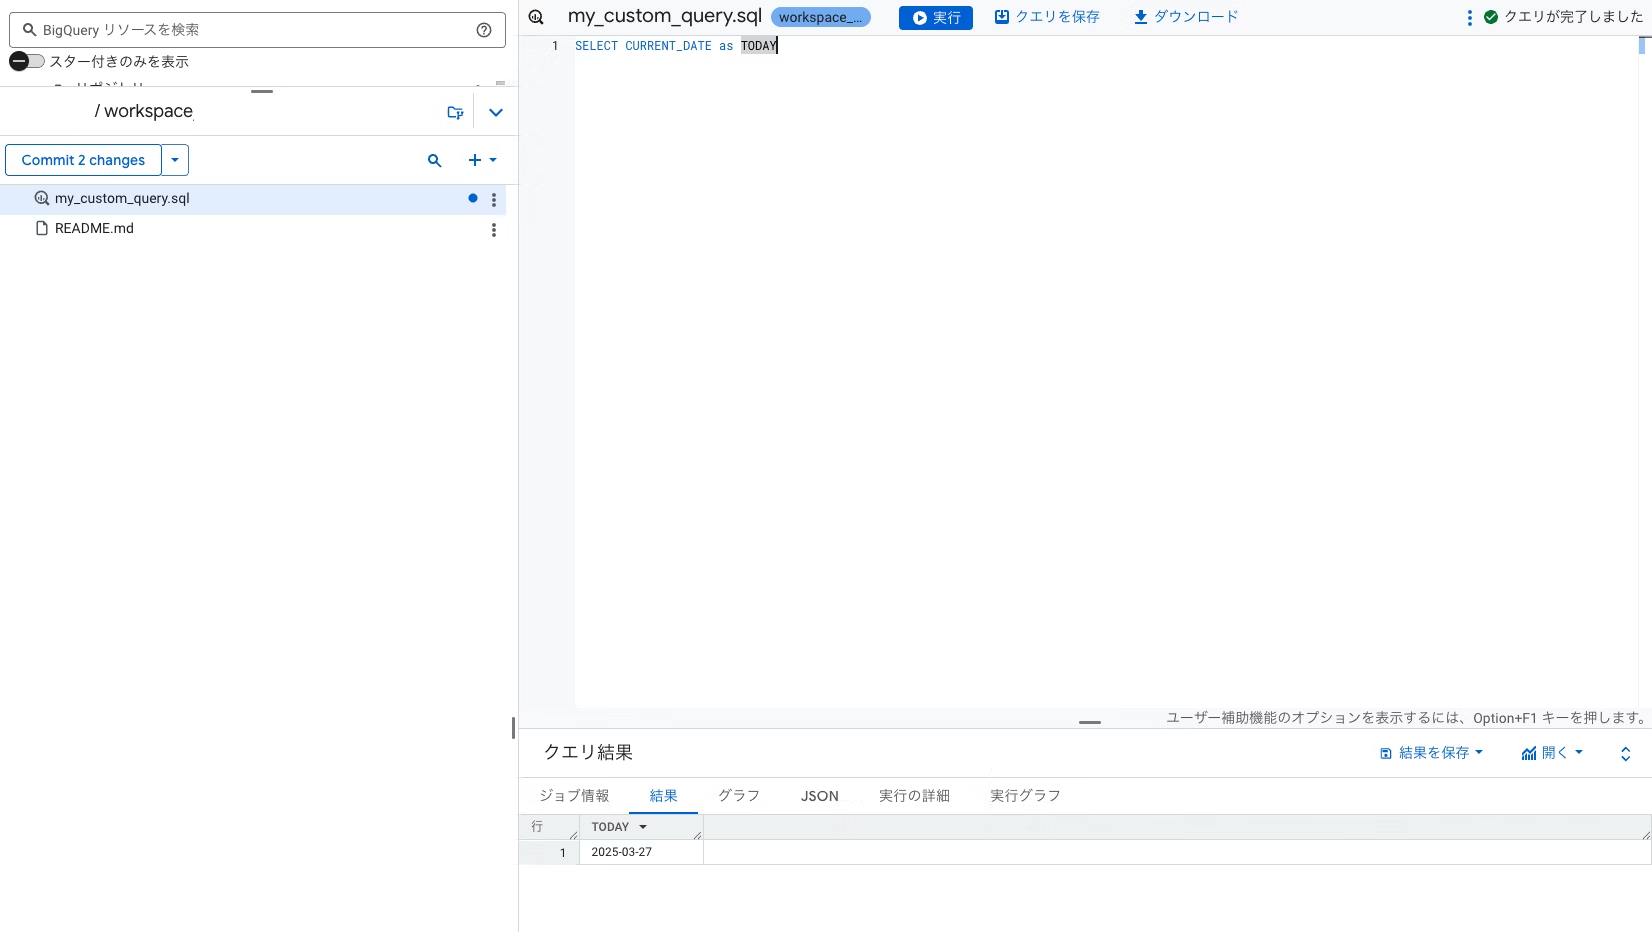Click the / workspace heading text

[144, 111]
